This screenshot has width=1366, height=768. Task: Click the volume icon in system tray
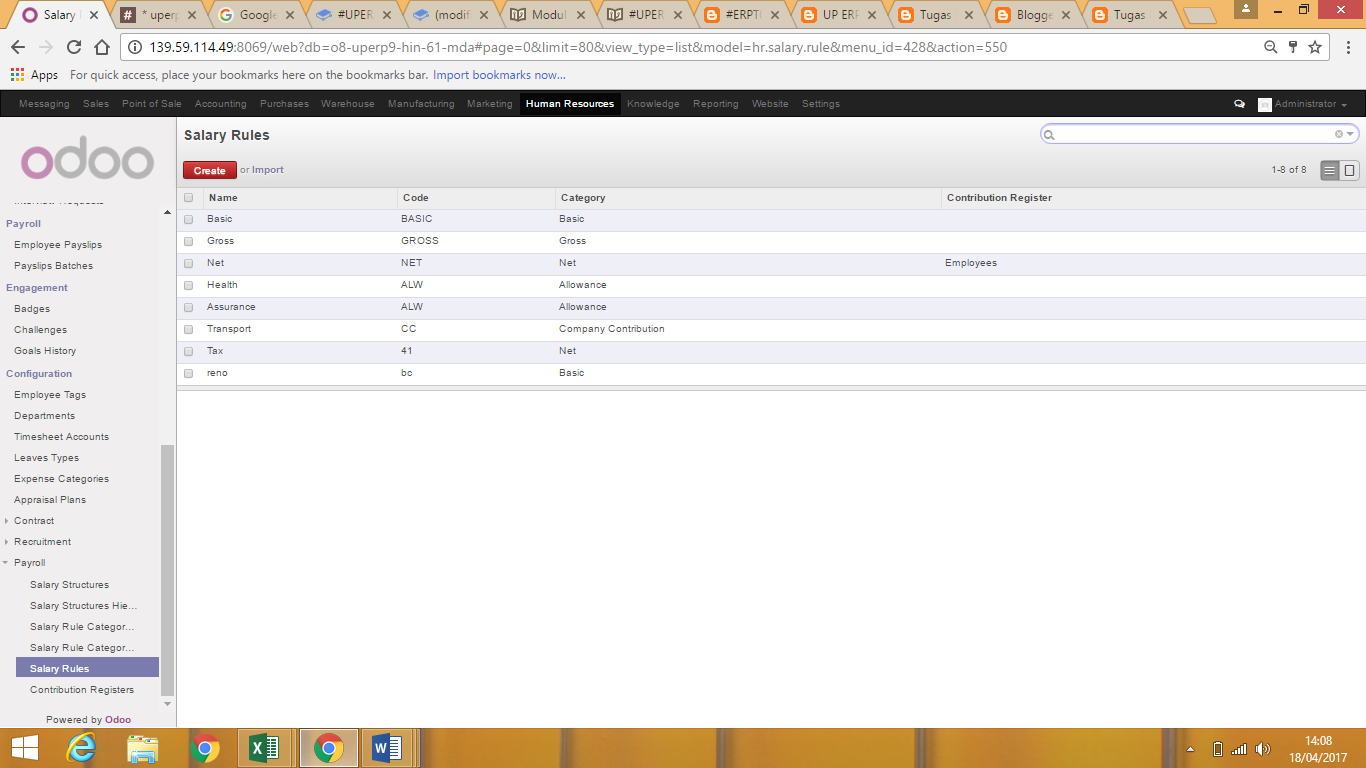(1263, 749)
